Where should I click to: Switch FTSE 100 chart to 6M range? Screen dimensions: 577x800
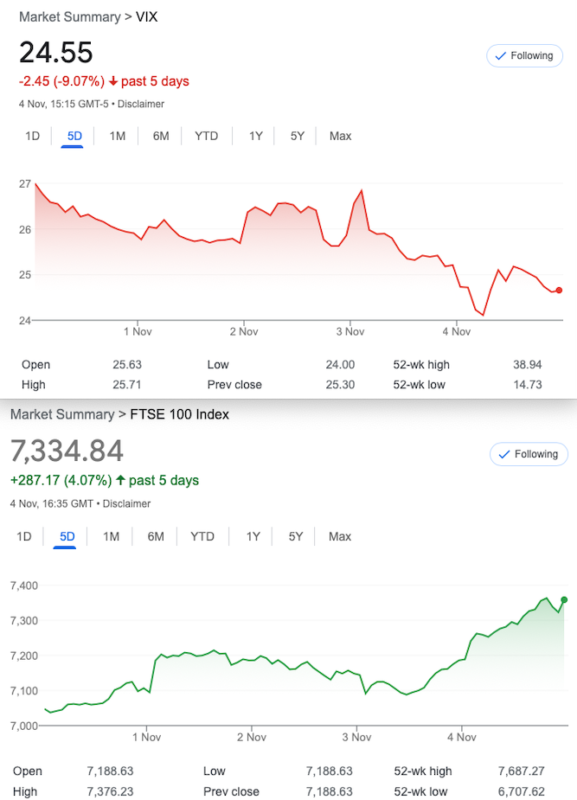(x=156, y=537)
